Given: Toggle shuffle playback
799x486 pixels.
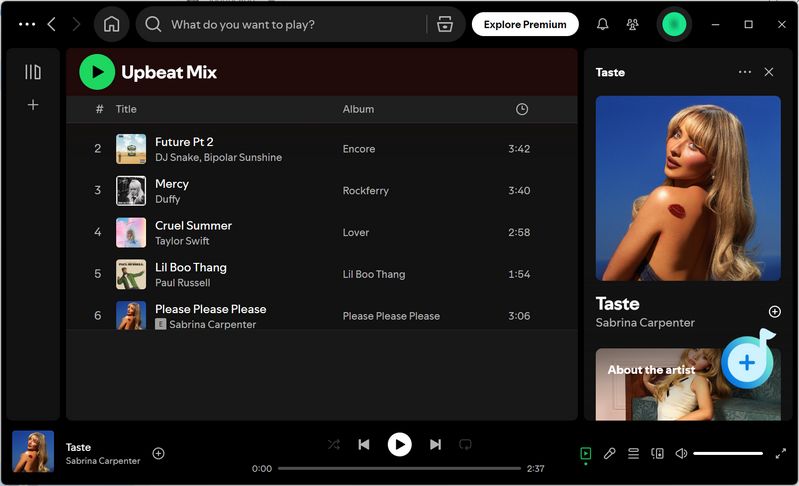Looking at the screenshot, I should pos(334,444).
